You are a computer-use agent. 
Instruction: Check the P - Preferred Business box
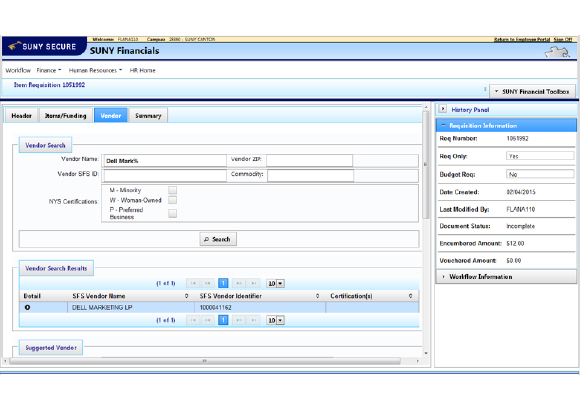(172, 213)
